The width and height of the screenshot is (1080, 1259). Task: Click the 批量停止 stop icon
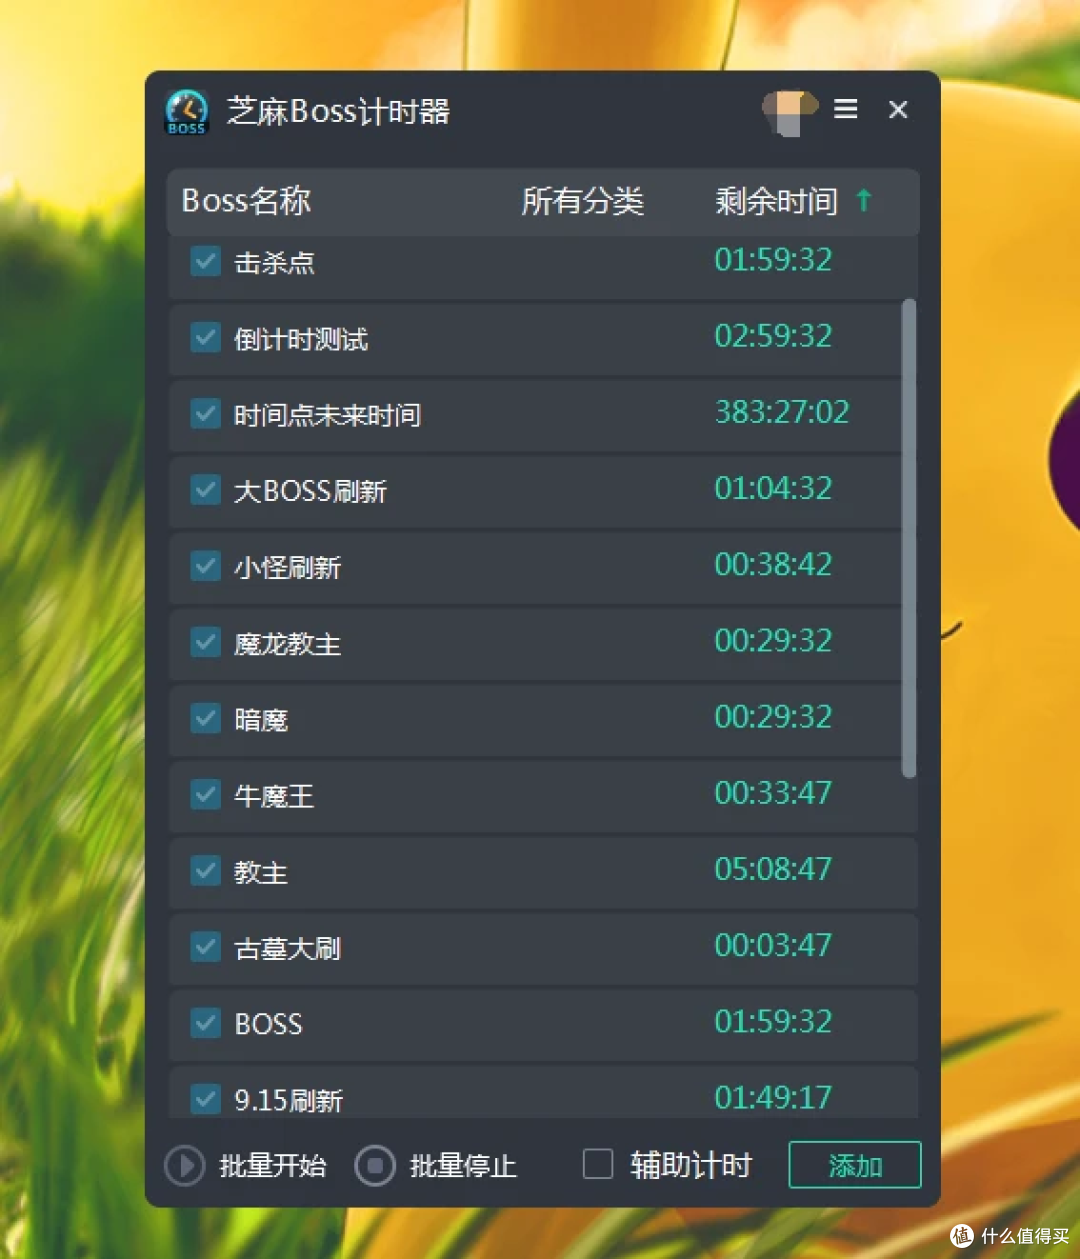click(375, 1165)
